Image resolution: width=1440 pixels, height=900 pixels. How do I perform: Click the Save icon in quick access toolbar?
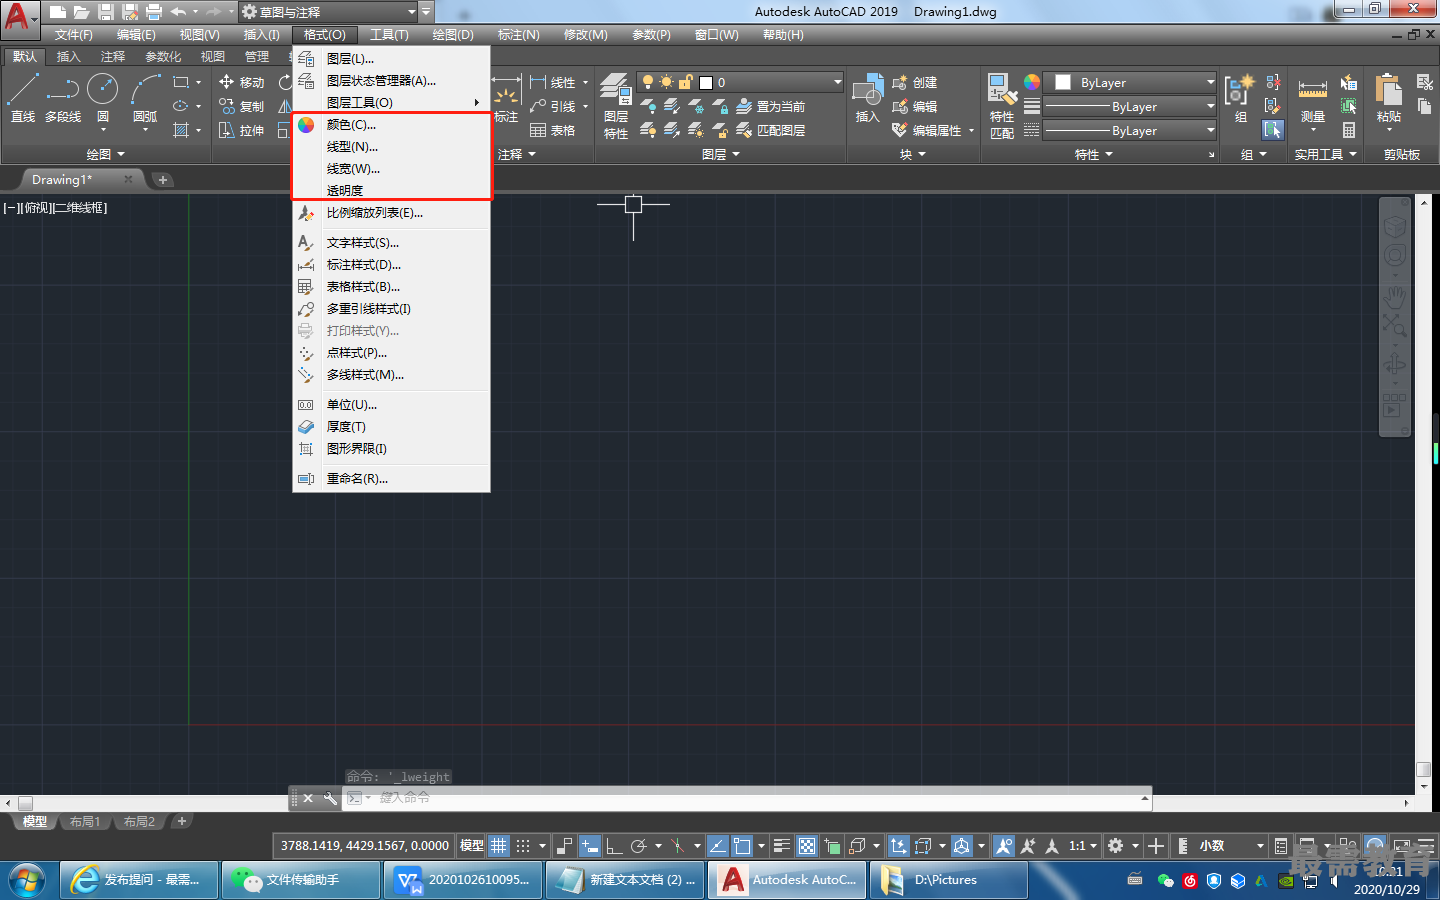tap(105, 12)
